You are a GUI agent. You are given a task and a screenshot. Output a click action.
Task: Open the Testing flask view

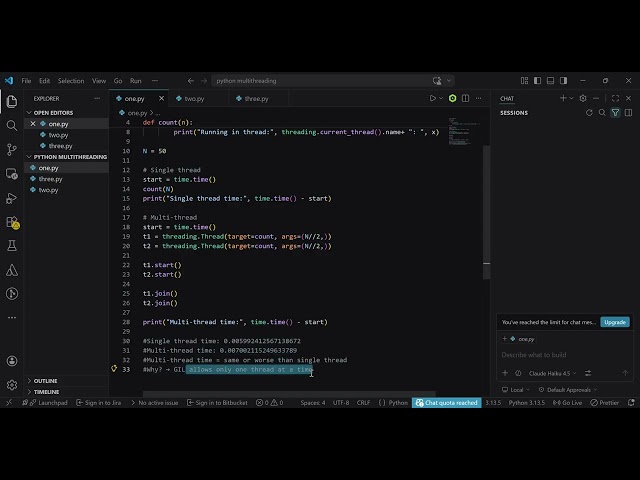coord(12,246)
